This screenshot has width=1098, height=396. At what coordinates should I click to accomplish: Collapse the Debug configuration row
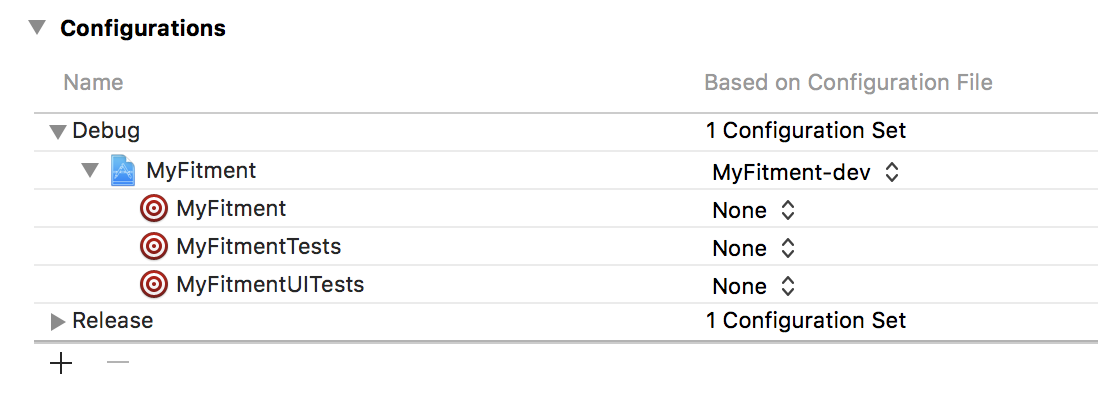coord(57,132)
